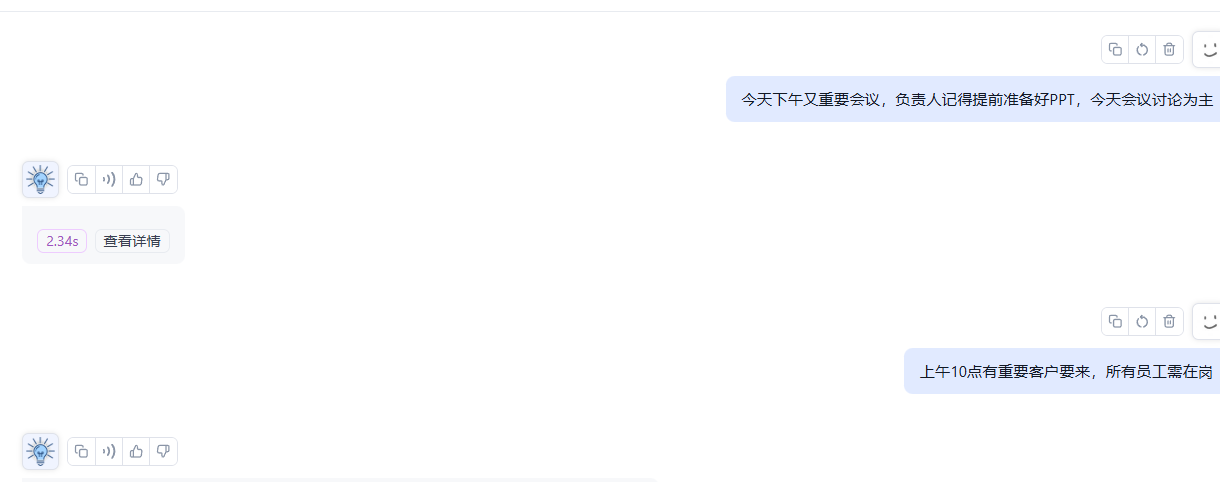This screenshot has width=1220, height=482.
Task: Copy the message about the 10点 client visit
Action: pos(1115,321)
